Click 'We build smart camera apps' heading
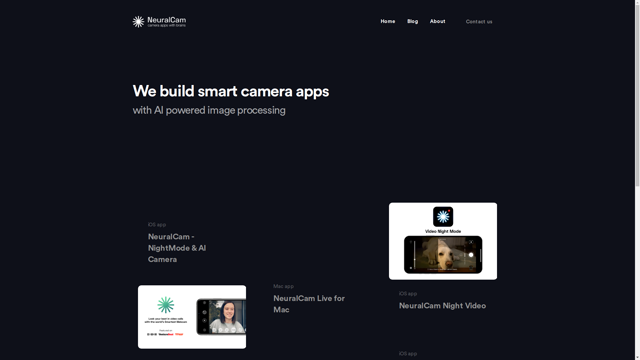640x360 pixels. click(231, 91)
